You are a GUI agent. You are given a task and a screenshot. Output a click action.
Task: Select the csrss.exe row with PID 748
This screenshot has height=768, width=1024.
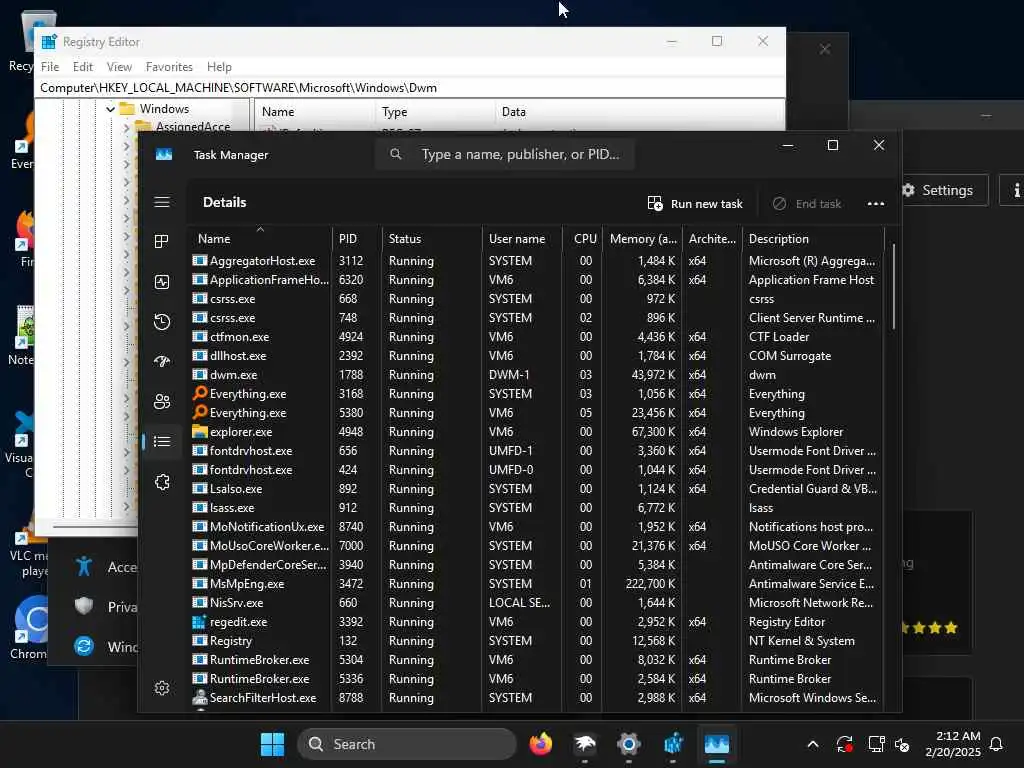point(536,317)
